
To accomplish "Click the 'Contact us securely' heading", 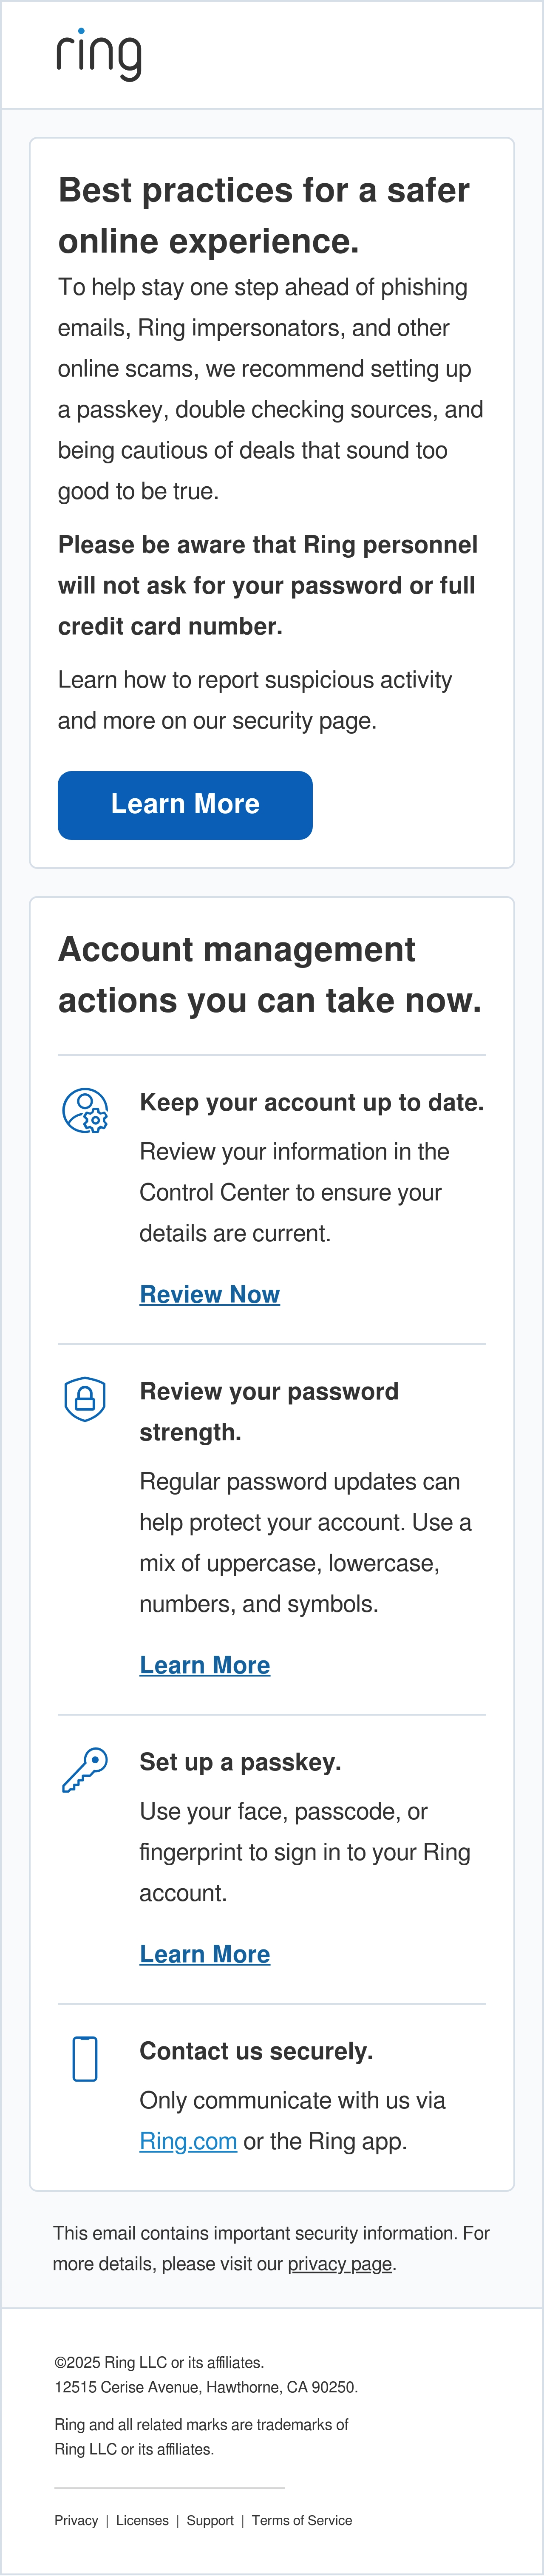I will [x=256, y=2051].
